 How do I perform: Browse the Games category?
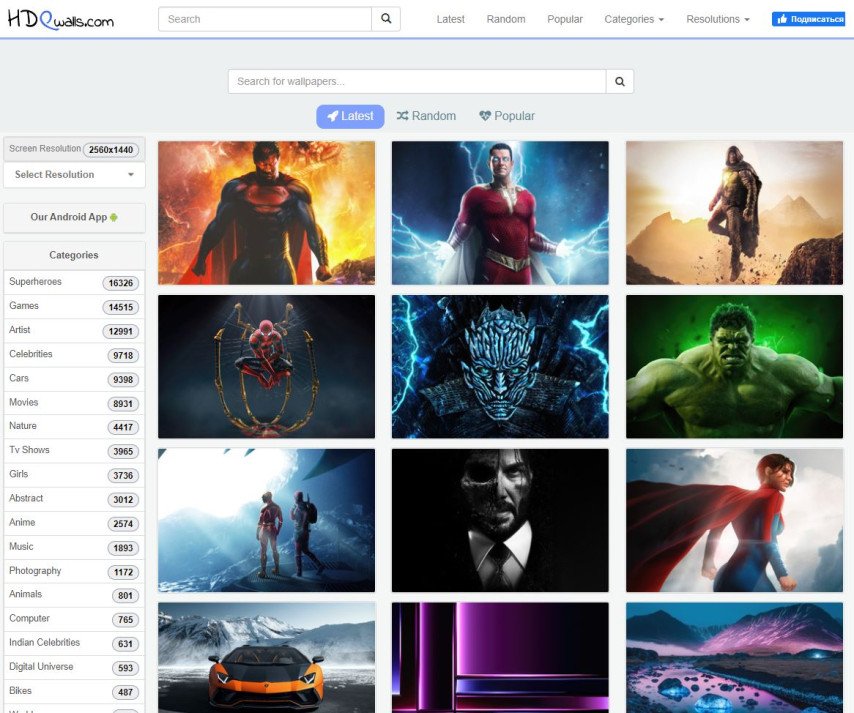24,306
